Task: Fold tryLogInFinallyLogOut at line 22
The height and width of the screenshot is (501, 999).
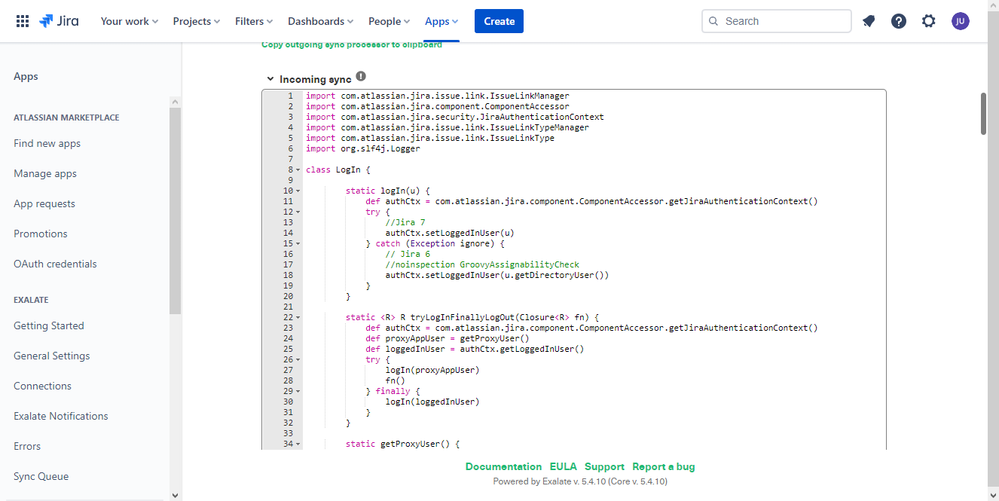Action: pyautogui.click(x=298, y=317)
